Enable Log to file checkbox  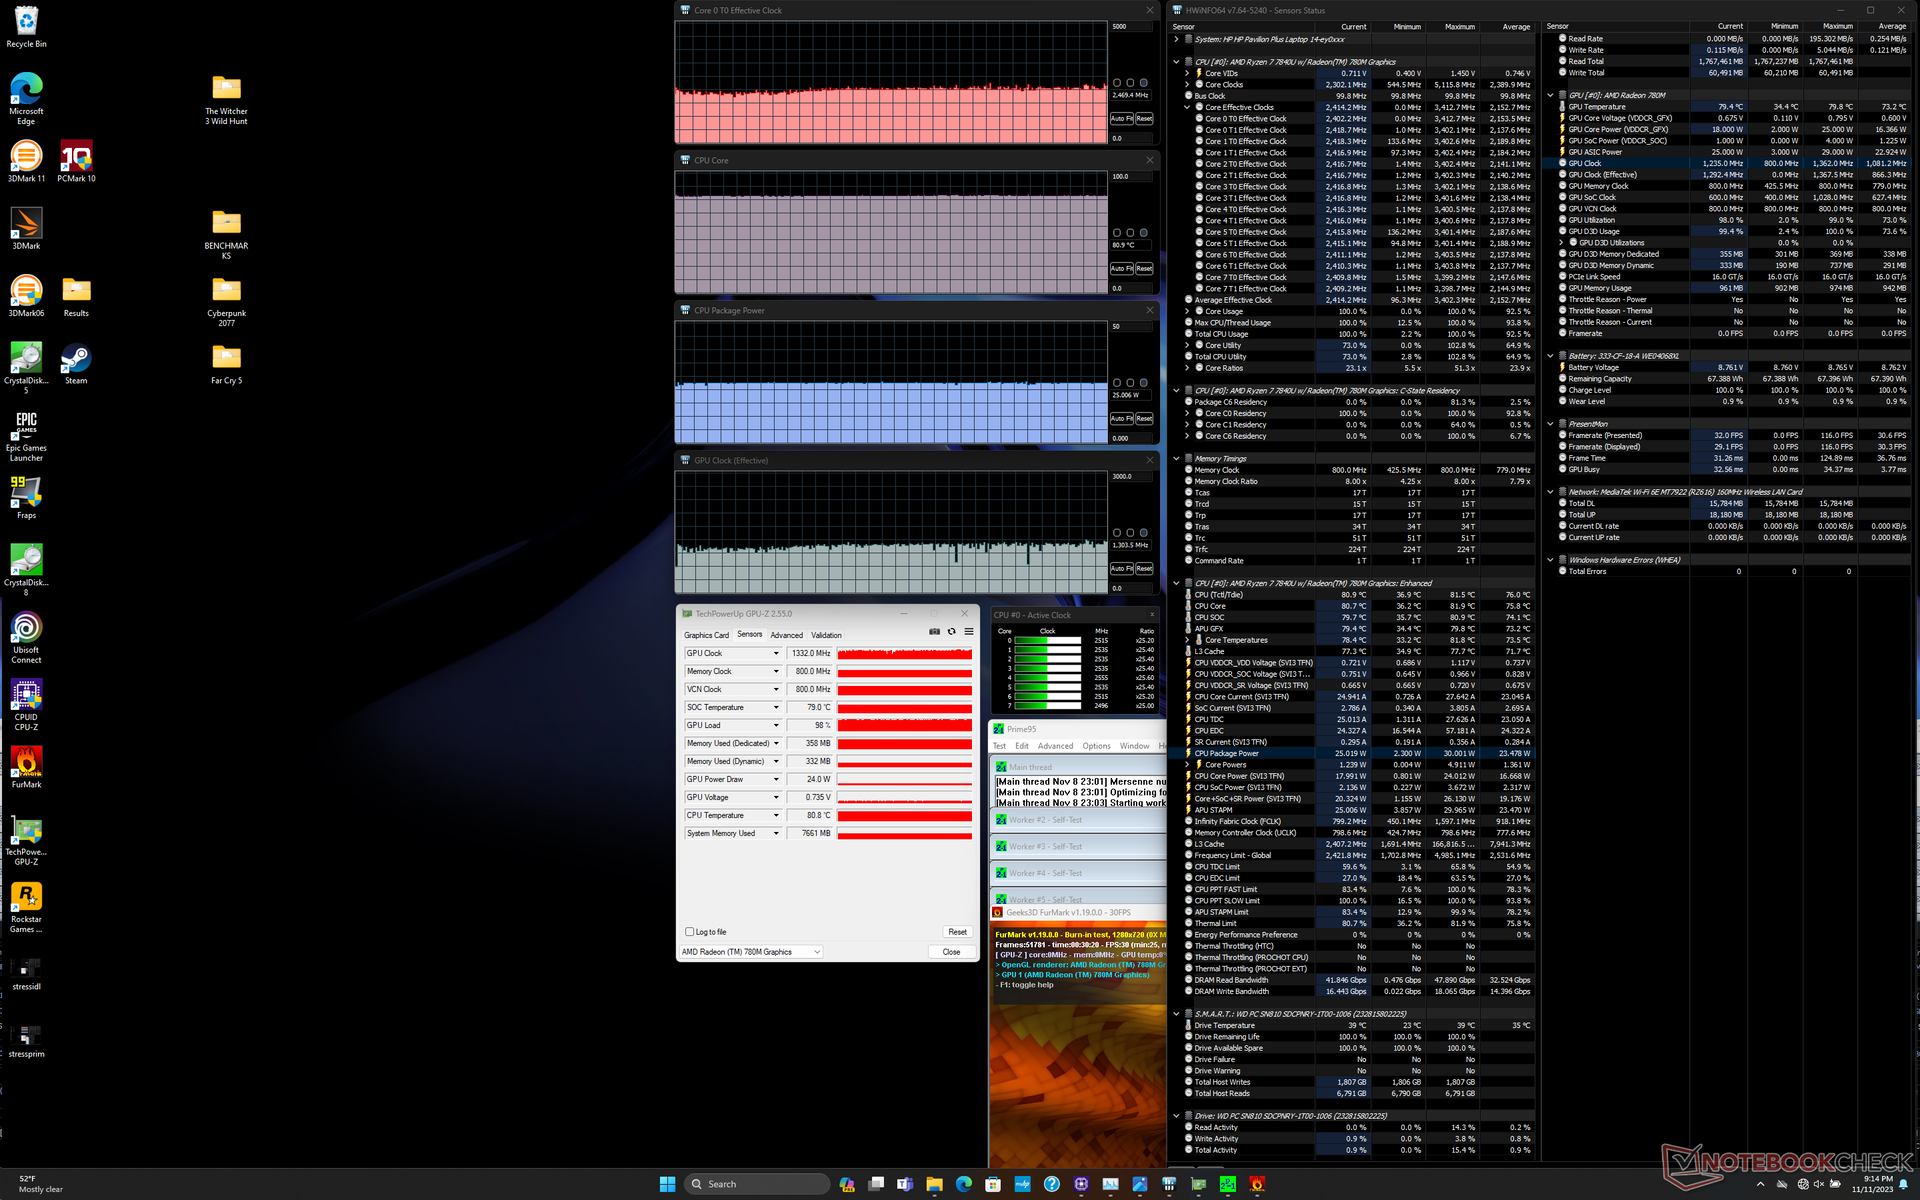(689, 932)
